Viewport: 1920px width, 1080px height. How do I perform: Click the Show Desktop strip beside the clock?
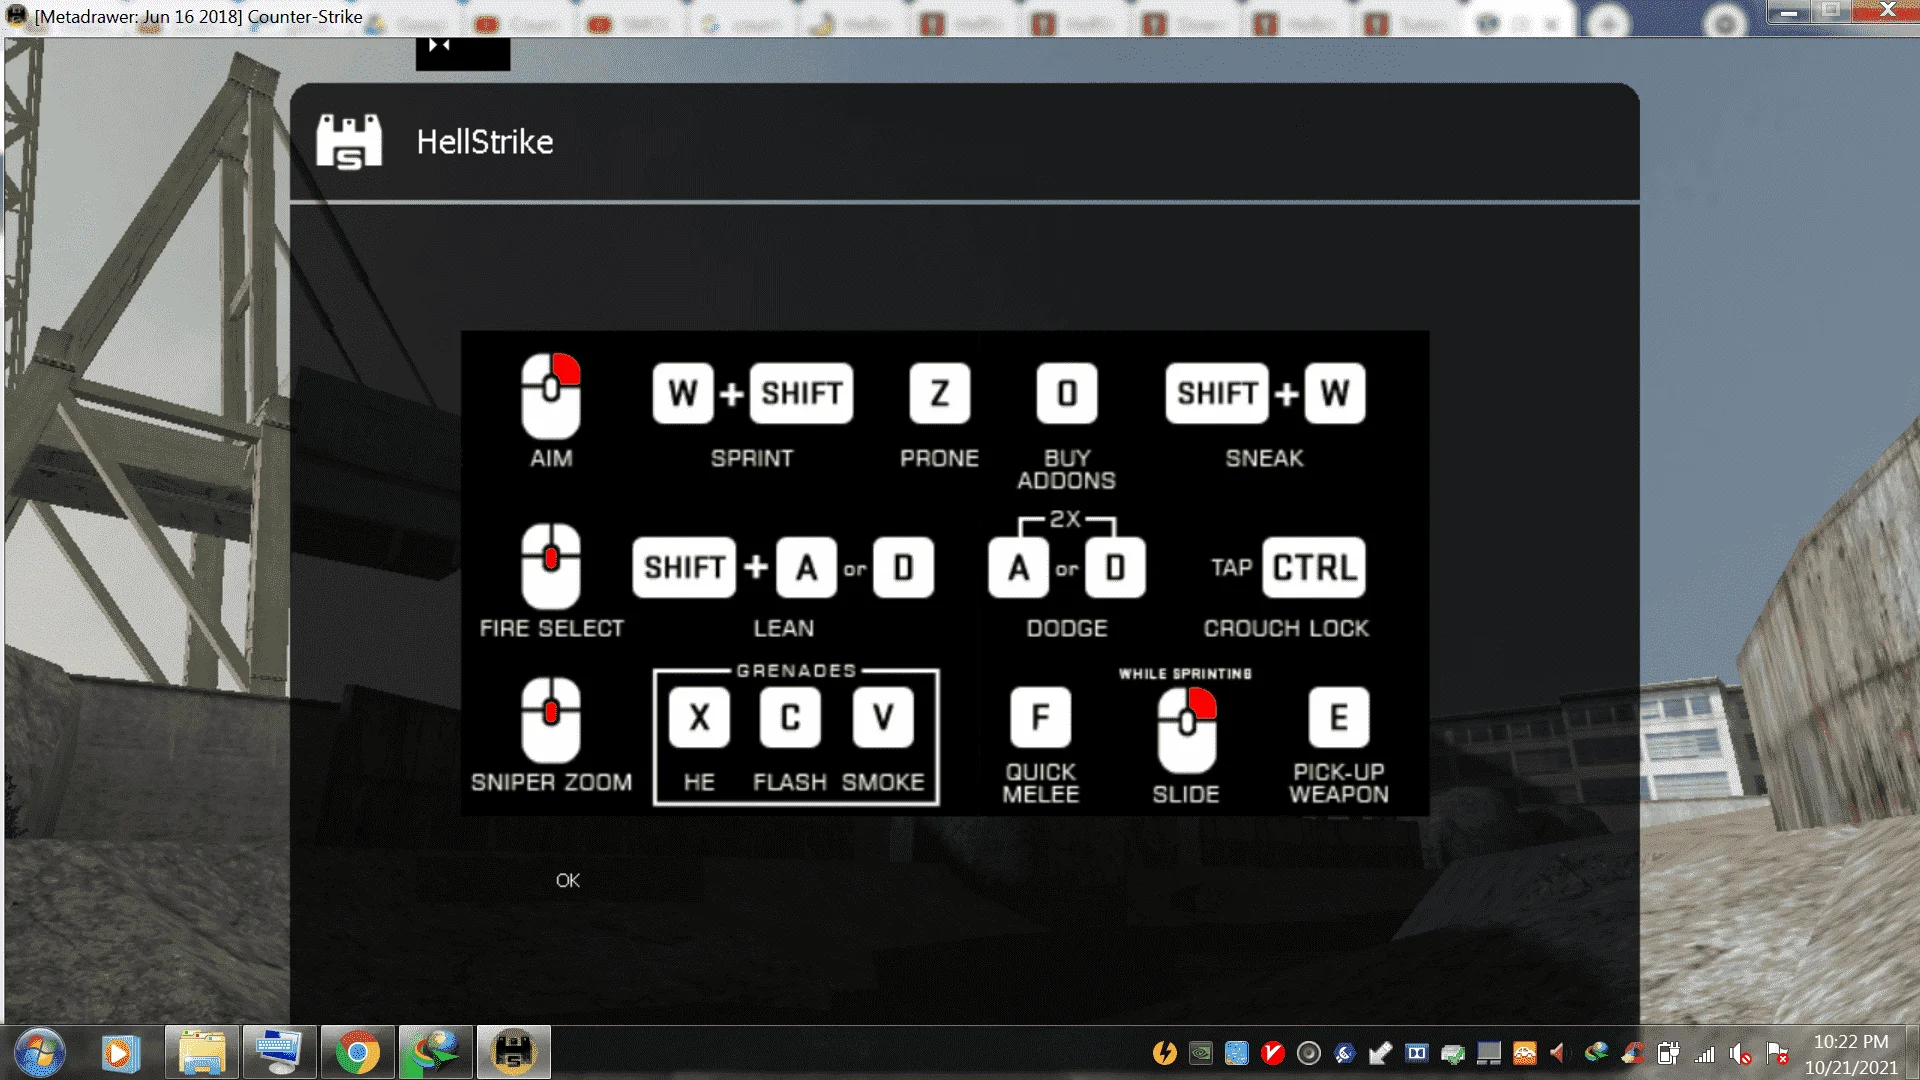(x=1912, y=1053)
